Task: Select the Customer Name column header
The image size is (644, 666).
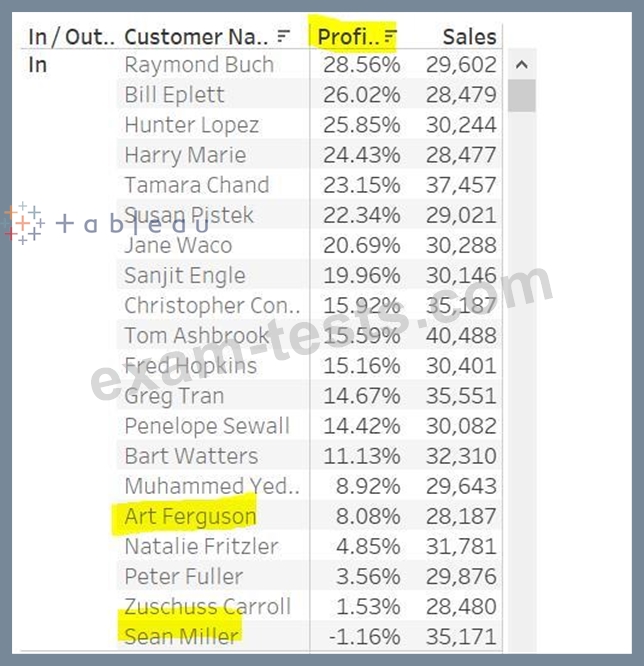Action: (196, 37)
